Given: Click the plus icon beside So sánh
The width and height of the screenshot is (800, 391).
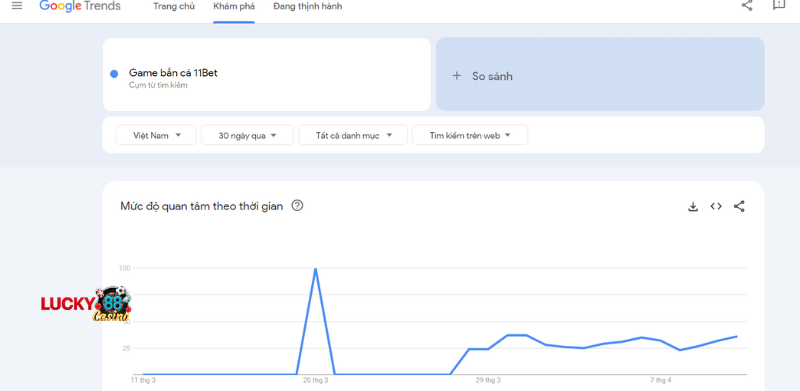Looking at the screenshot, I should click(457, 76).
